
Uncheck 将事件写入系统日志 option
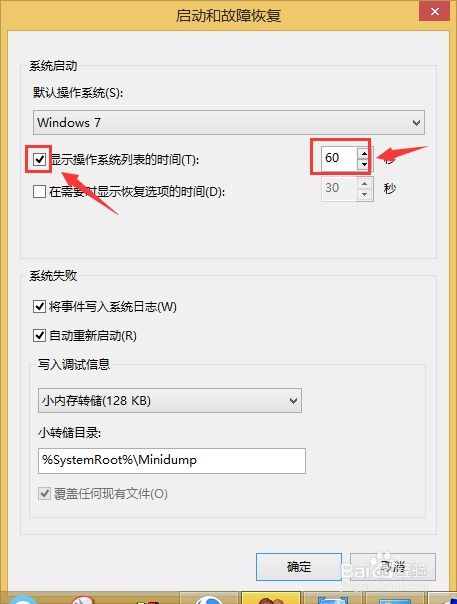pyautogui.click(x=39, y=307)
